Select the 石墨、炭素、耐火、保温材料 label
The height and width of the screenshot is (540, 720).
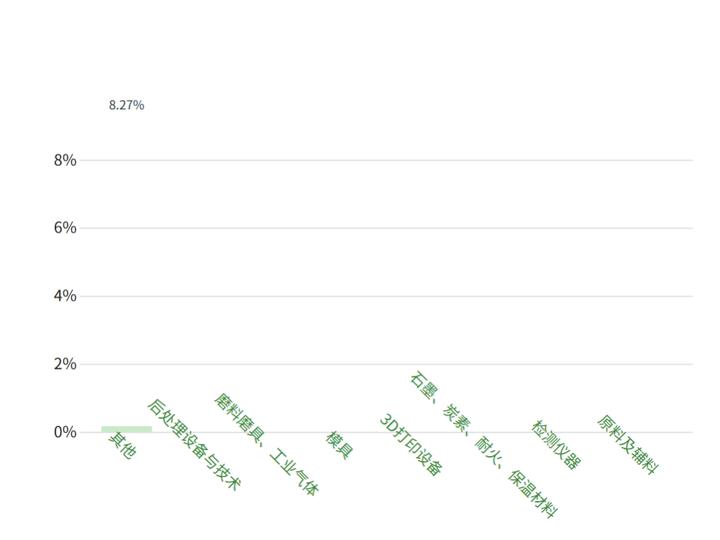point(483,445)
